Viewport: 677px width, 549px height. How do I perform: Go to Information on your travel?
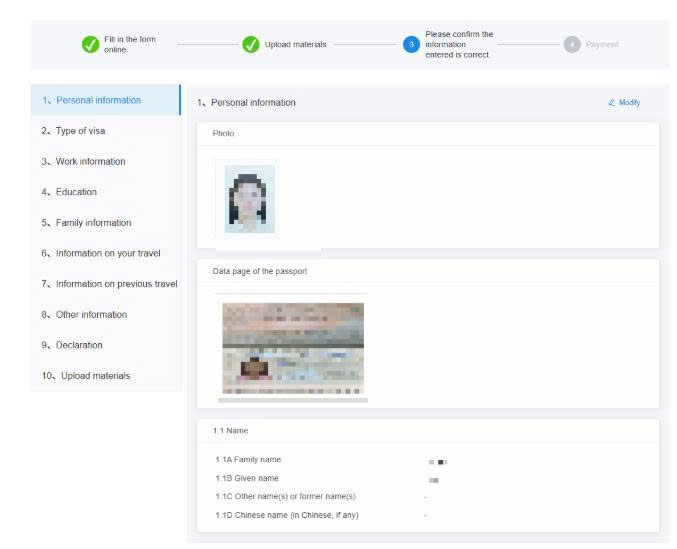coord(106,253)
